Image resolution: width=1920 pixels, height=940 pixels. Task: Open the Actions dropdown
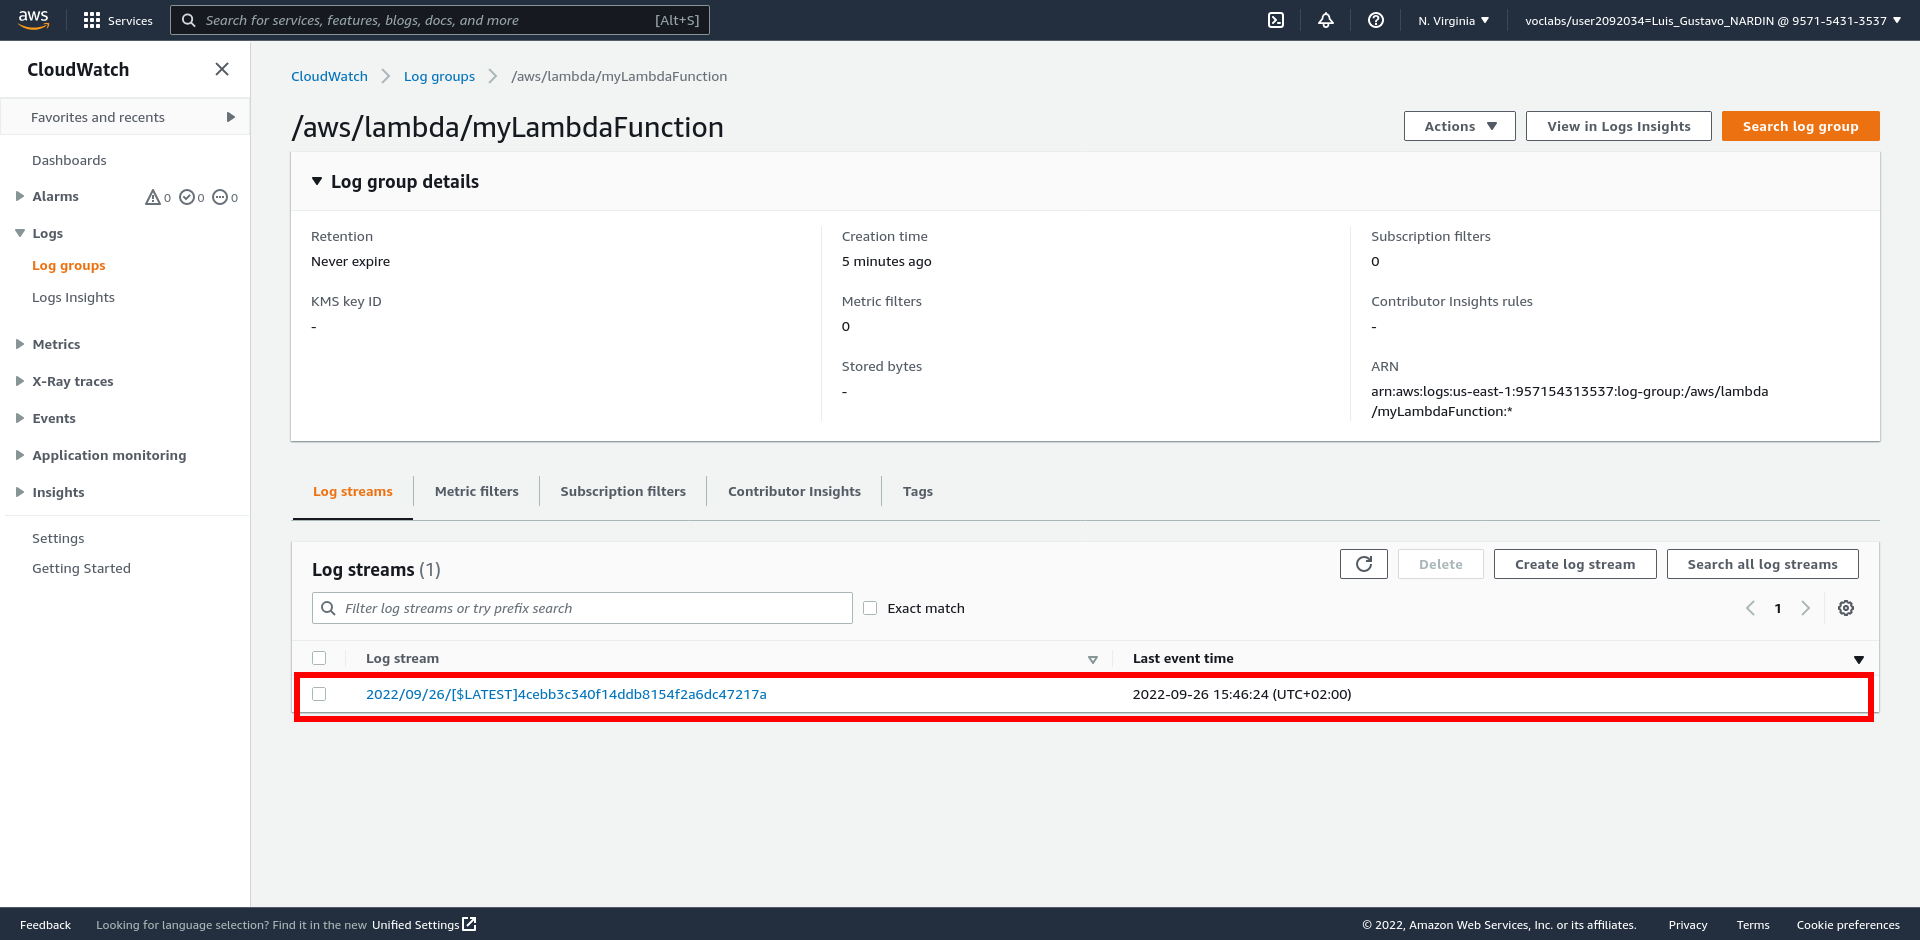(x=1459, y=126)
